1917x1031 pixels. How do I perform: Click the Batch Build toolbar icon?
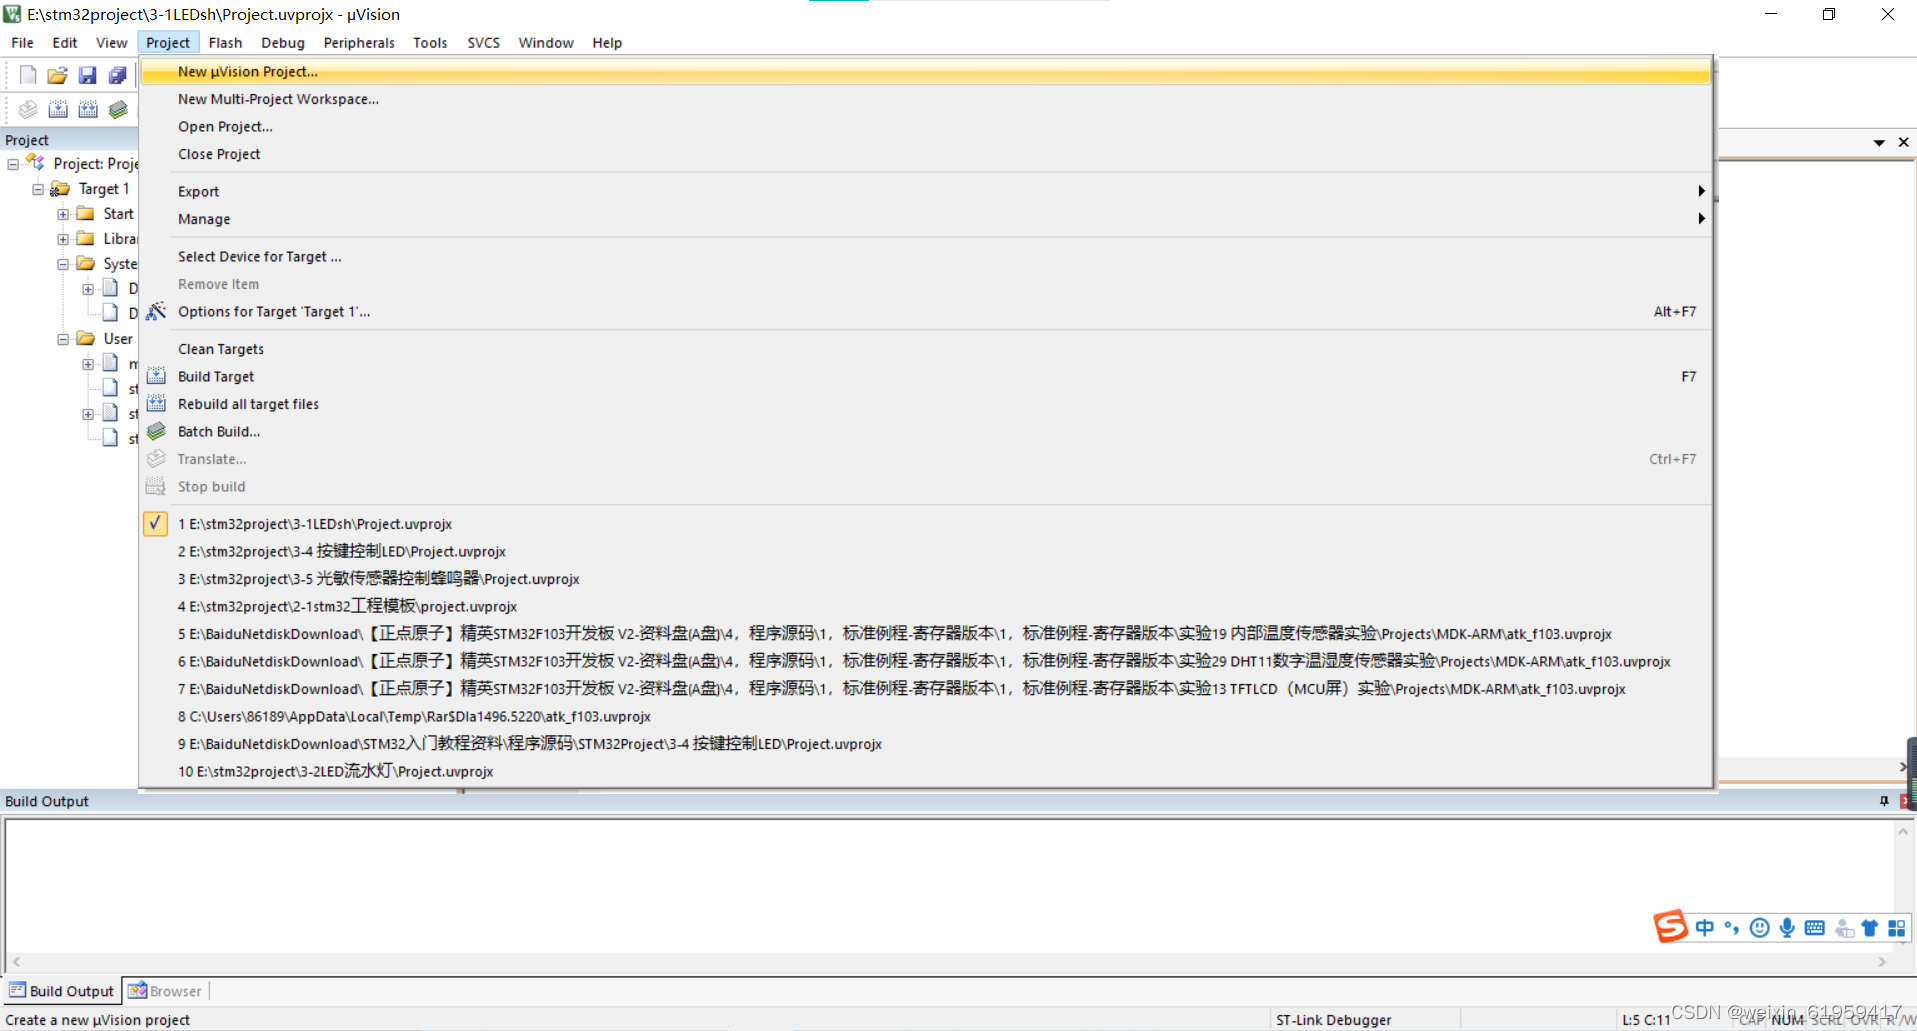pos(118,109)
